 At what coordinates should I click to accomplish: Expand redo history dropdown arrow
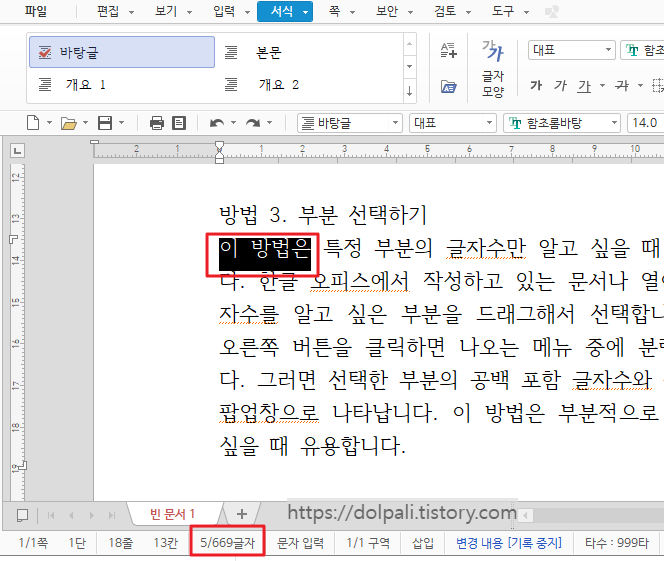pyautogui.click(x=269, y=123)
